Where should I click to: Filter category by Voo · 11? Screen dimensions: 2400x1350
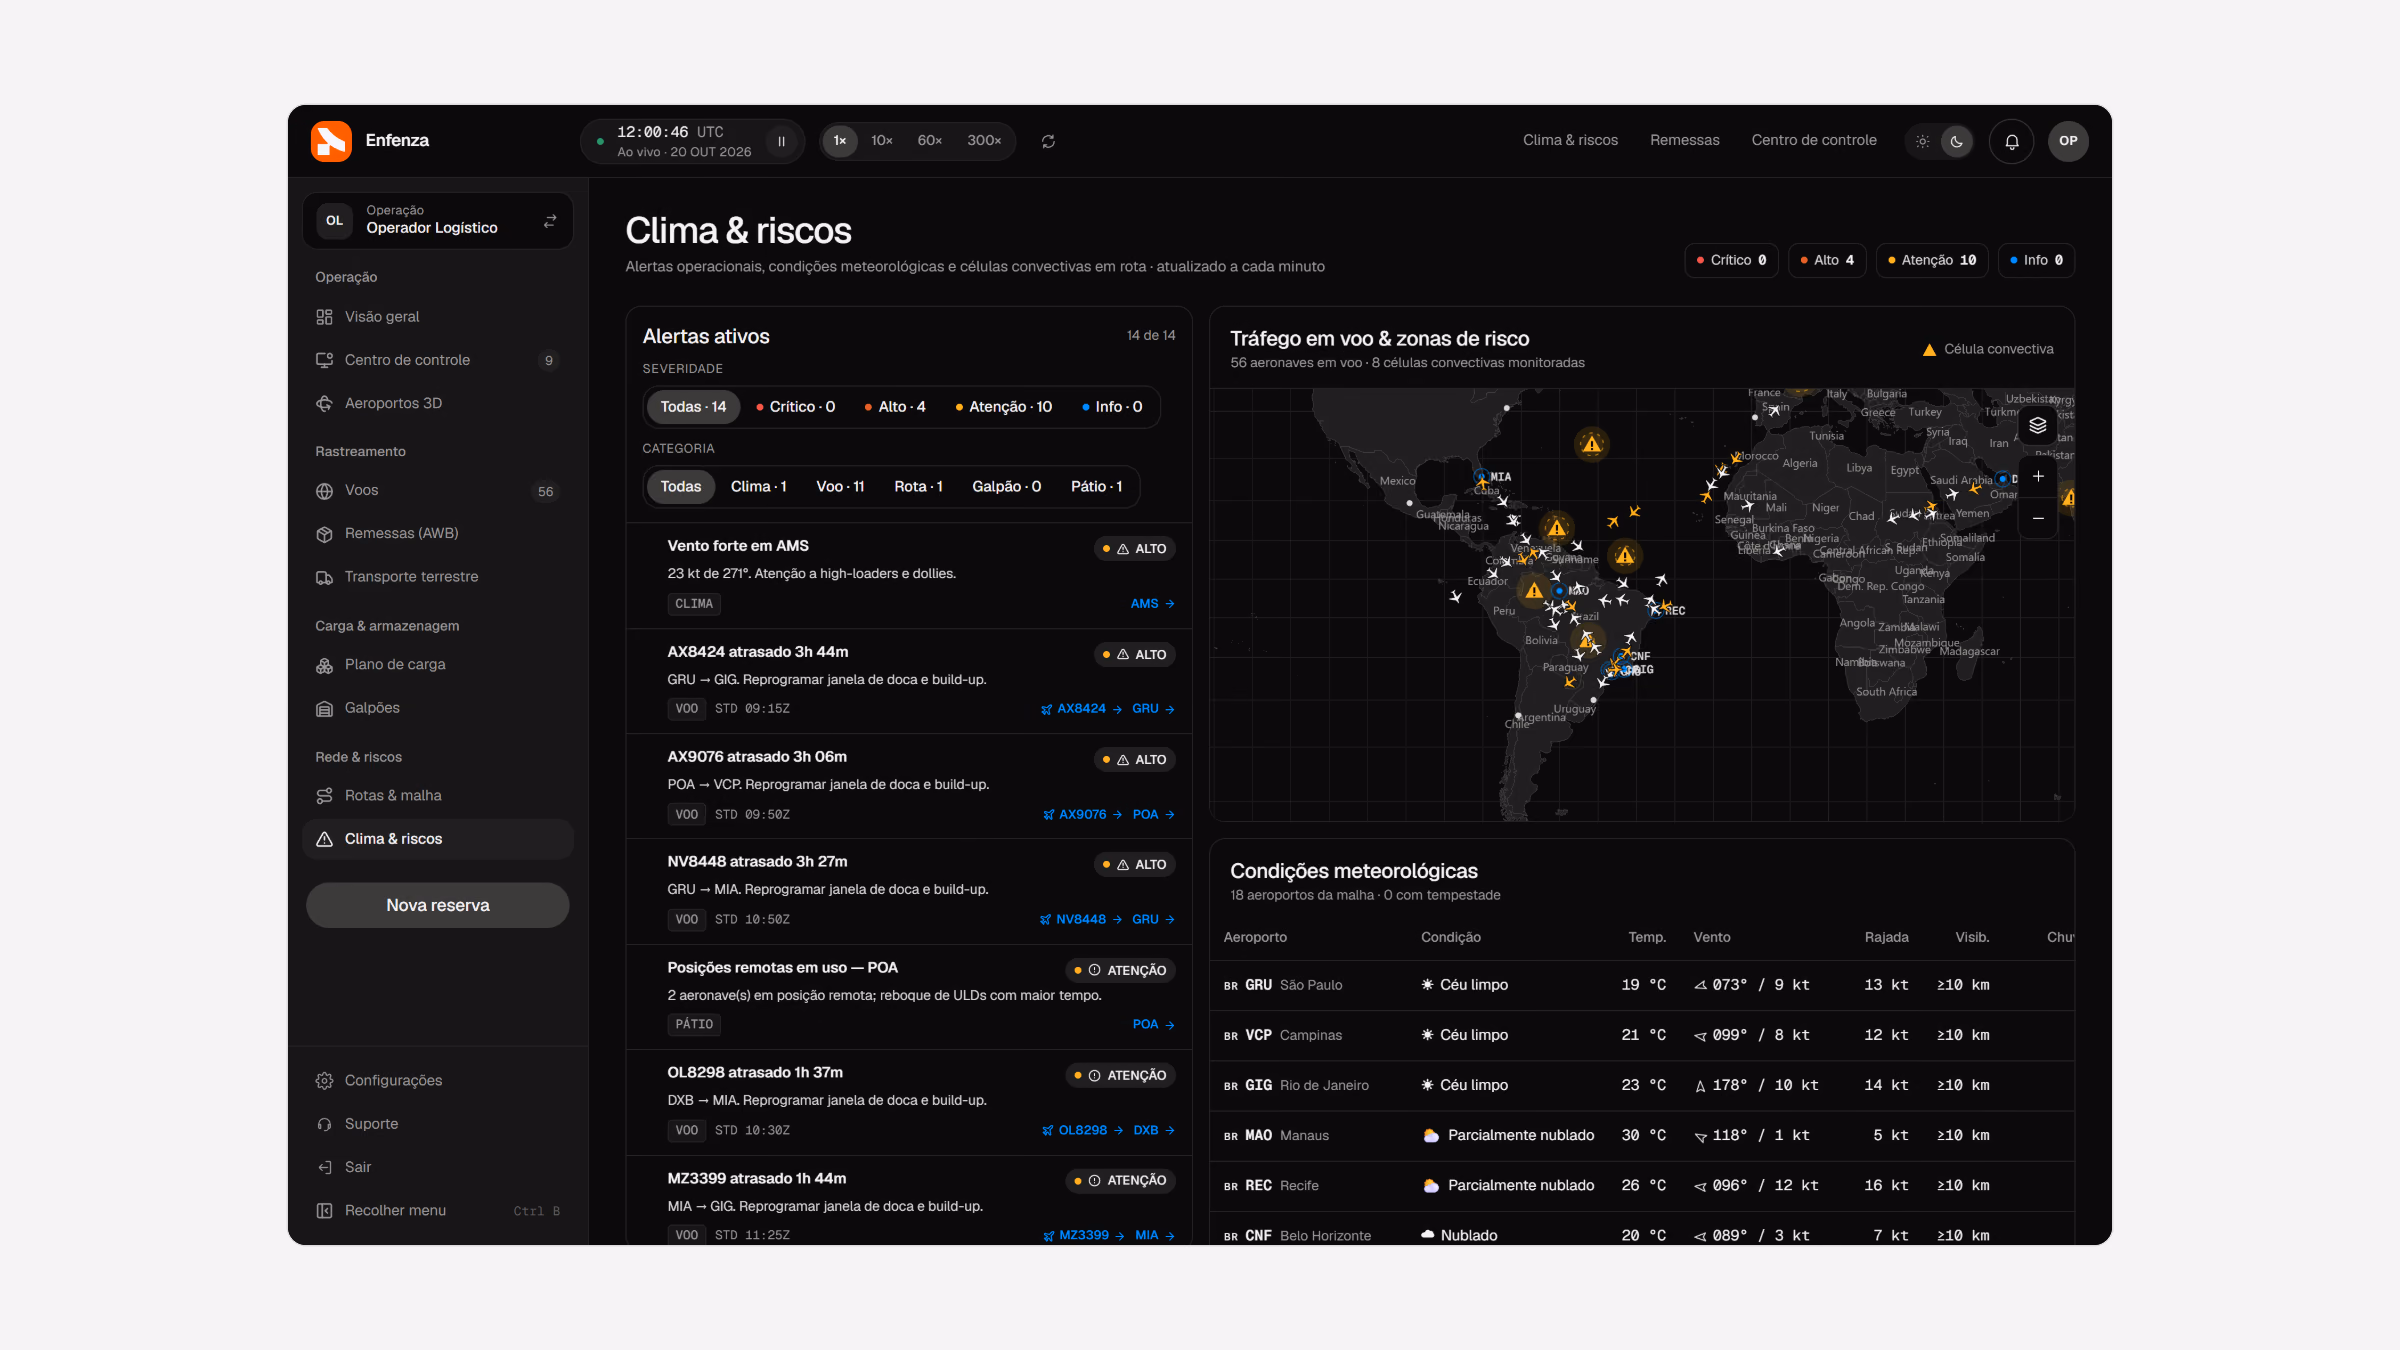click(840, 487)
